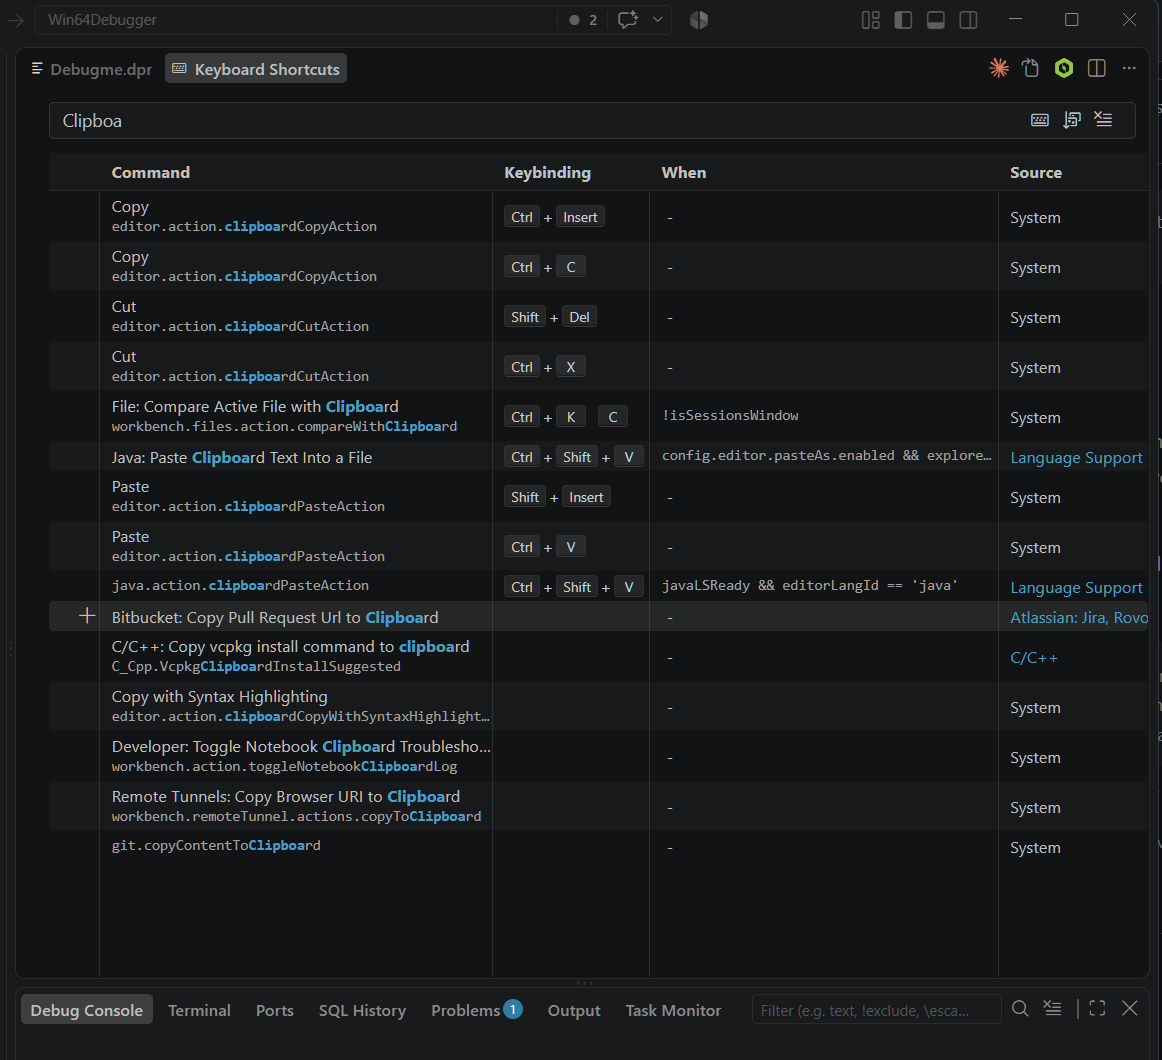Open the Problems panel tab
The height and width of the screenshot is (1060, 1162).
pyautogui.click(x=476, y=1010)
